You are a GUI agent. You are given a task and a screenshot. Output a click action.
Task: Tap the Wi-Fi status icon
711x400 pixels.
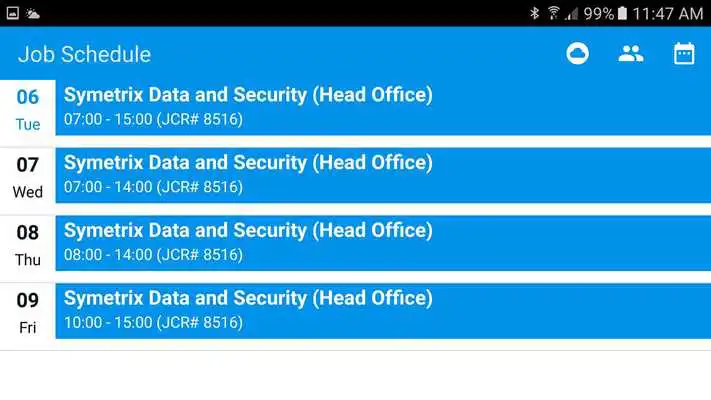tap(553, 13)
